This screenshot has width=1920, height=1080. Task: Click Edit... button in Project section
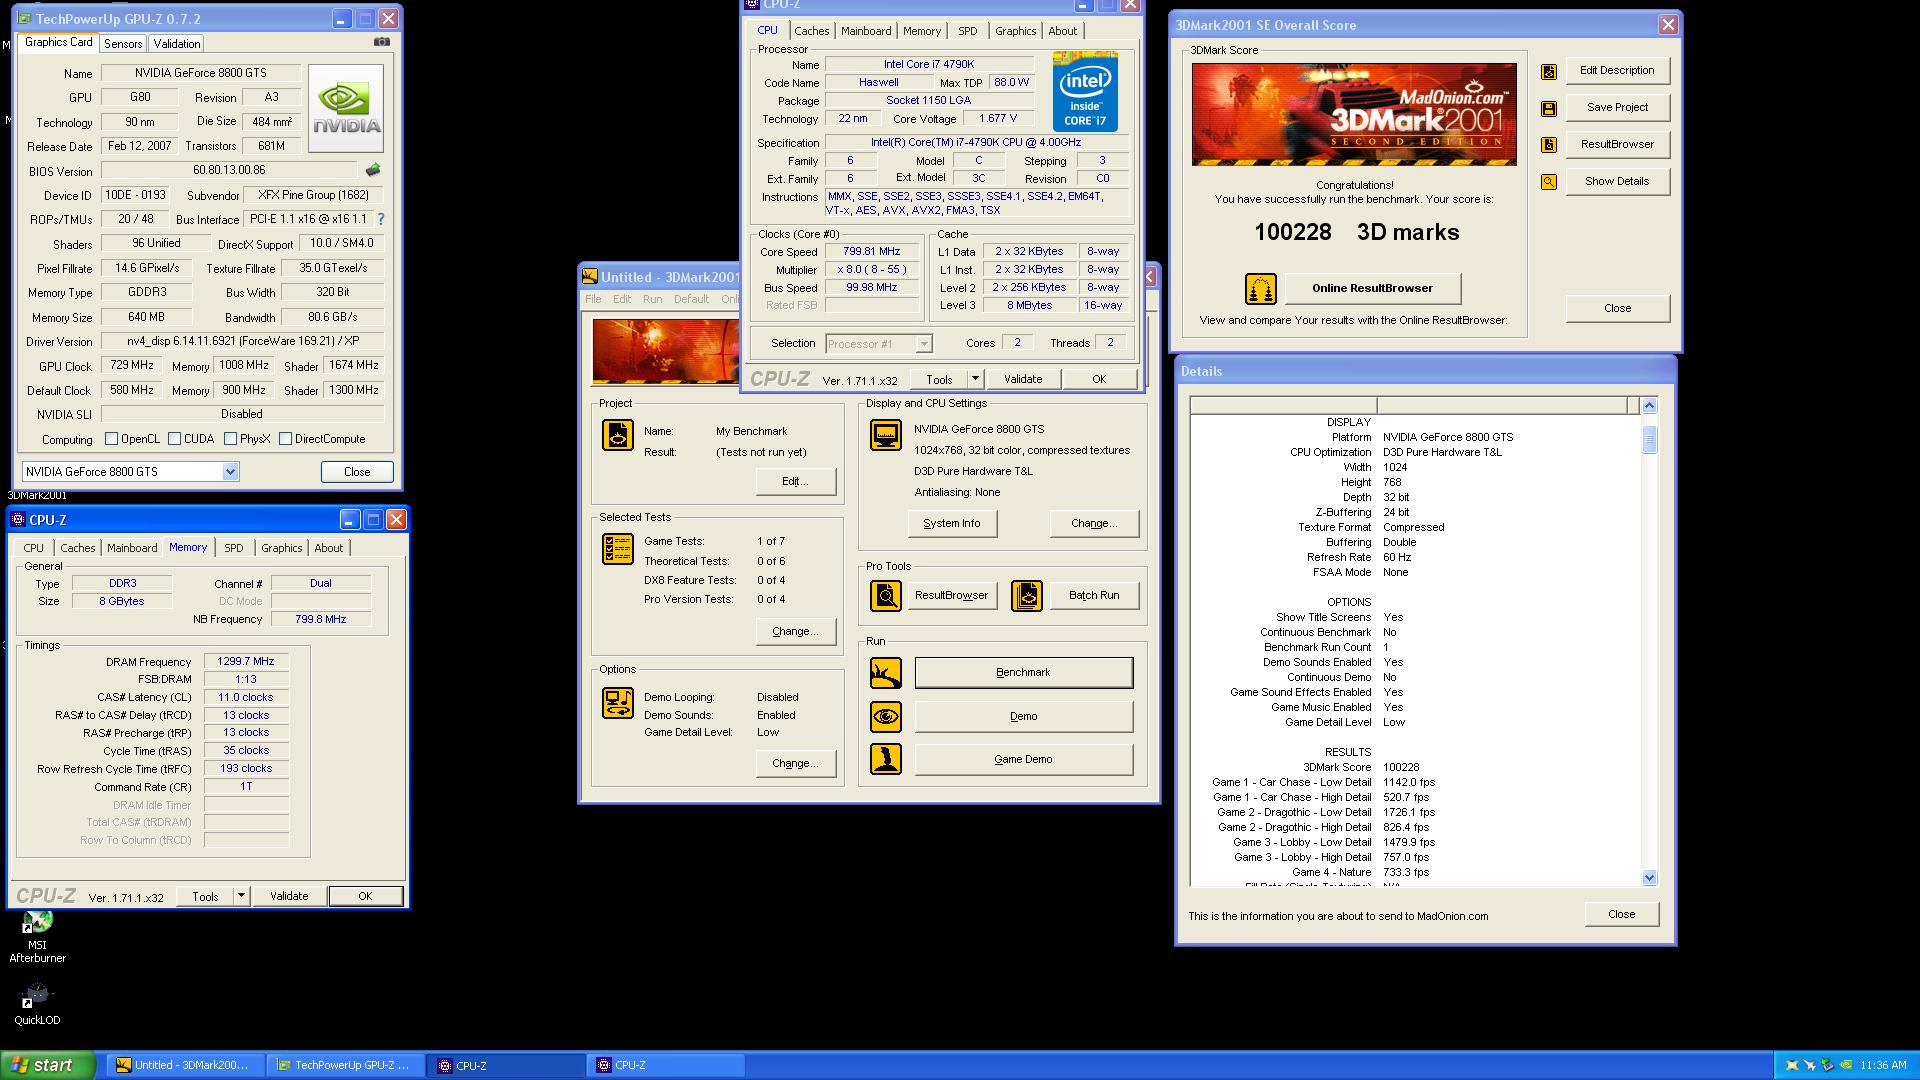tap(796, 482)
